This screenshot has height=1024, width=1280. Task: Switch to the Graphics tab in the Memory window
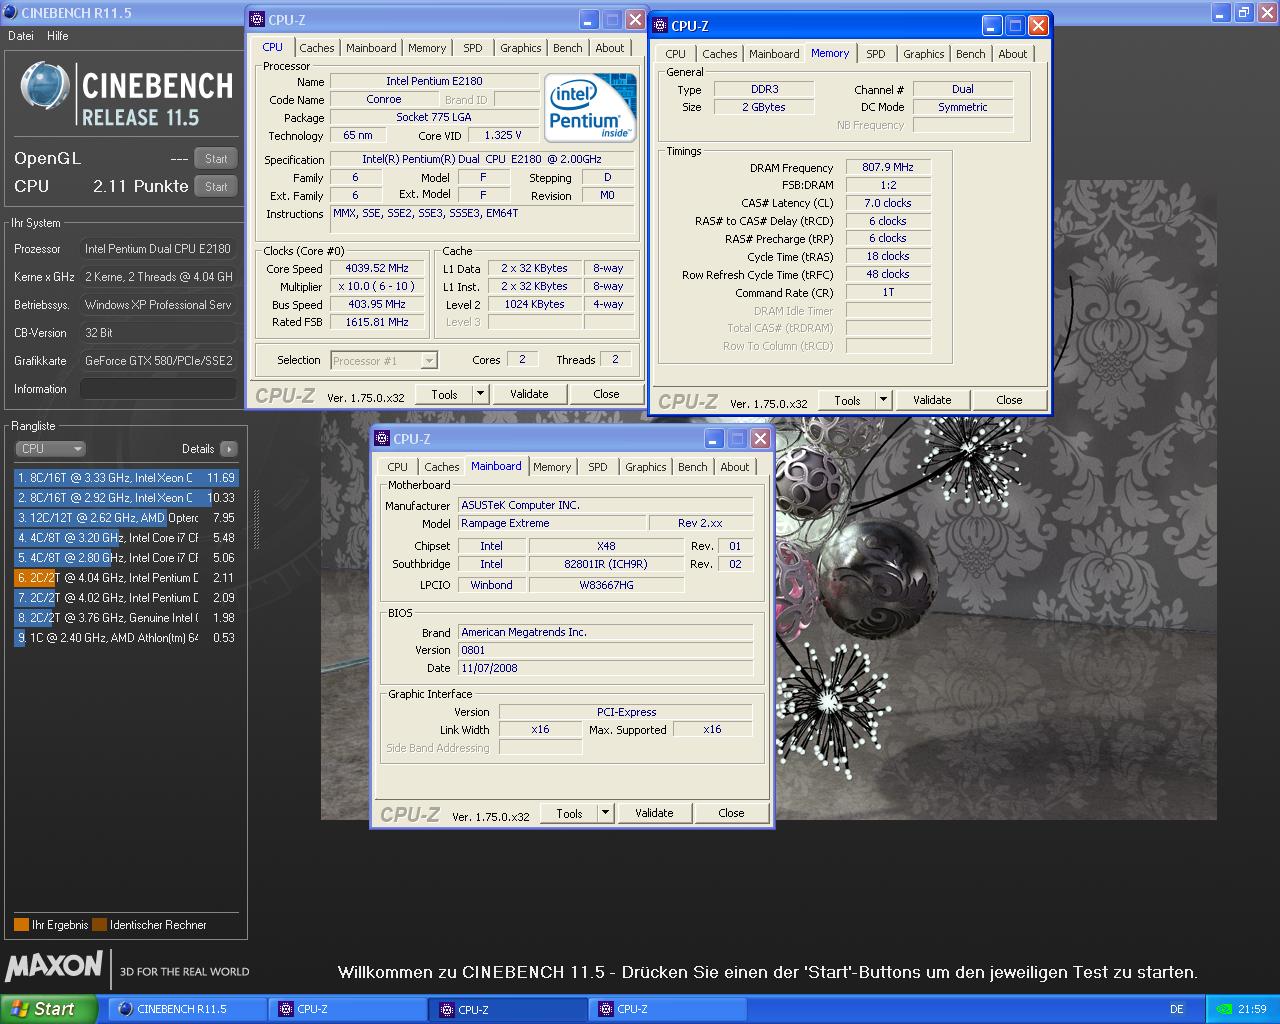(x=924, y=54)
